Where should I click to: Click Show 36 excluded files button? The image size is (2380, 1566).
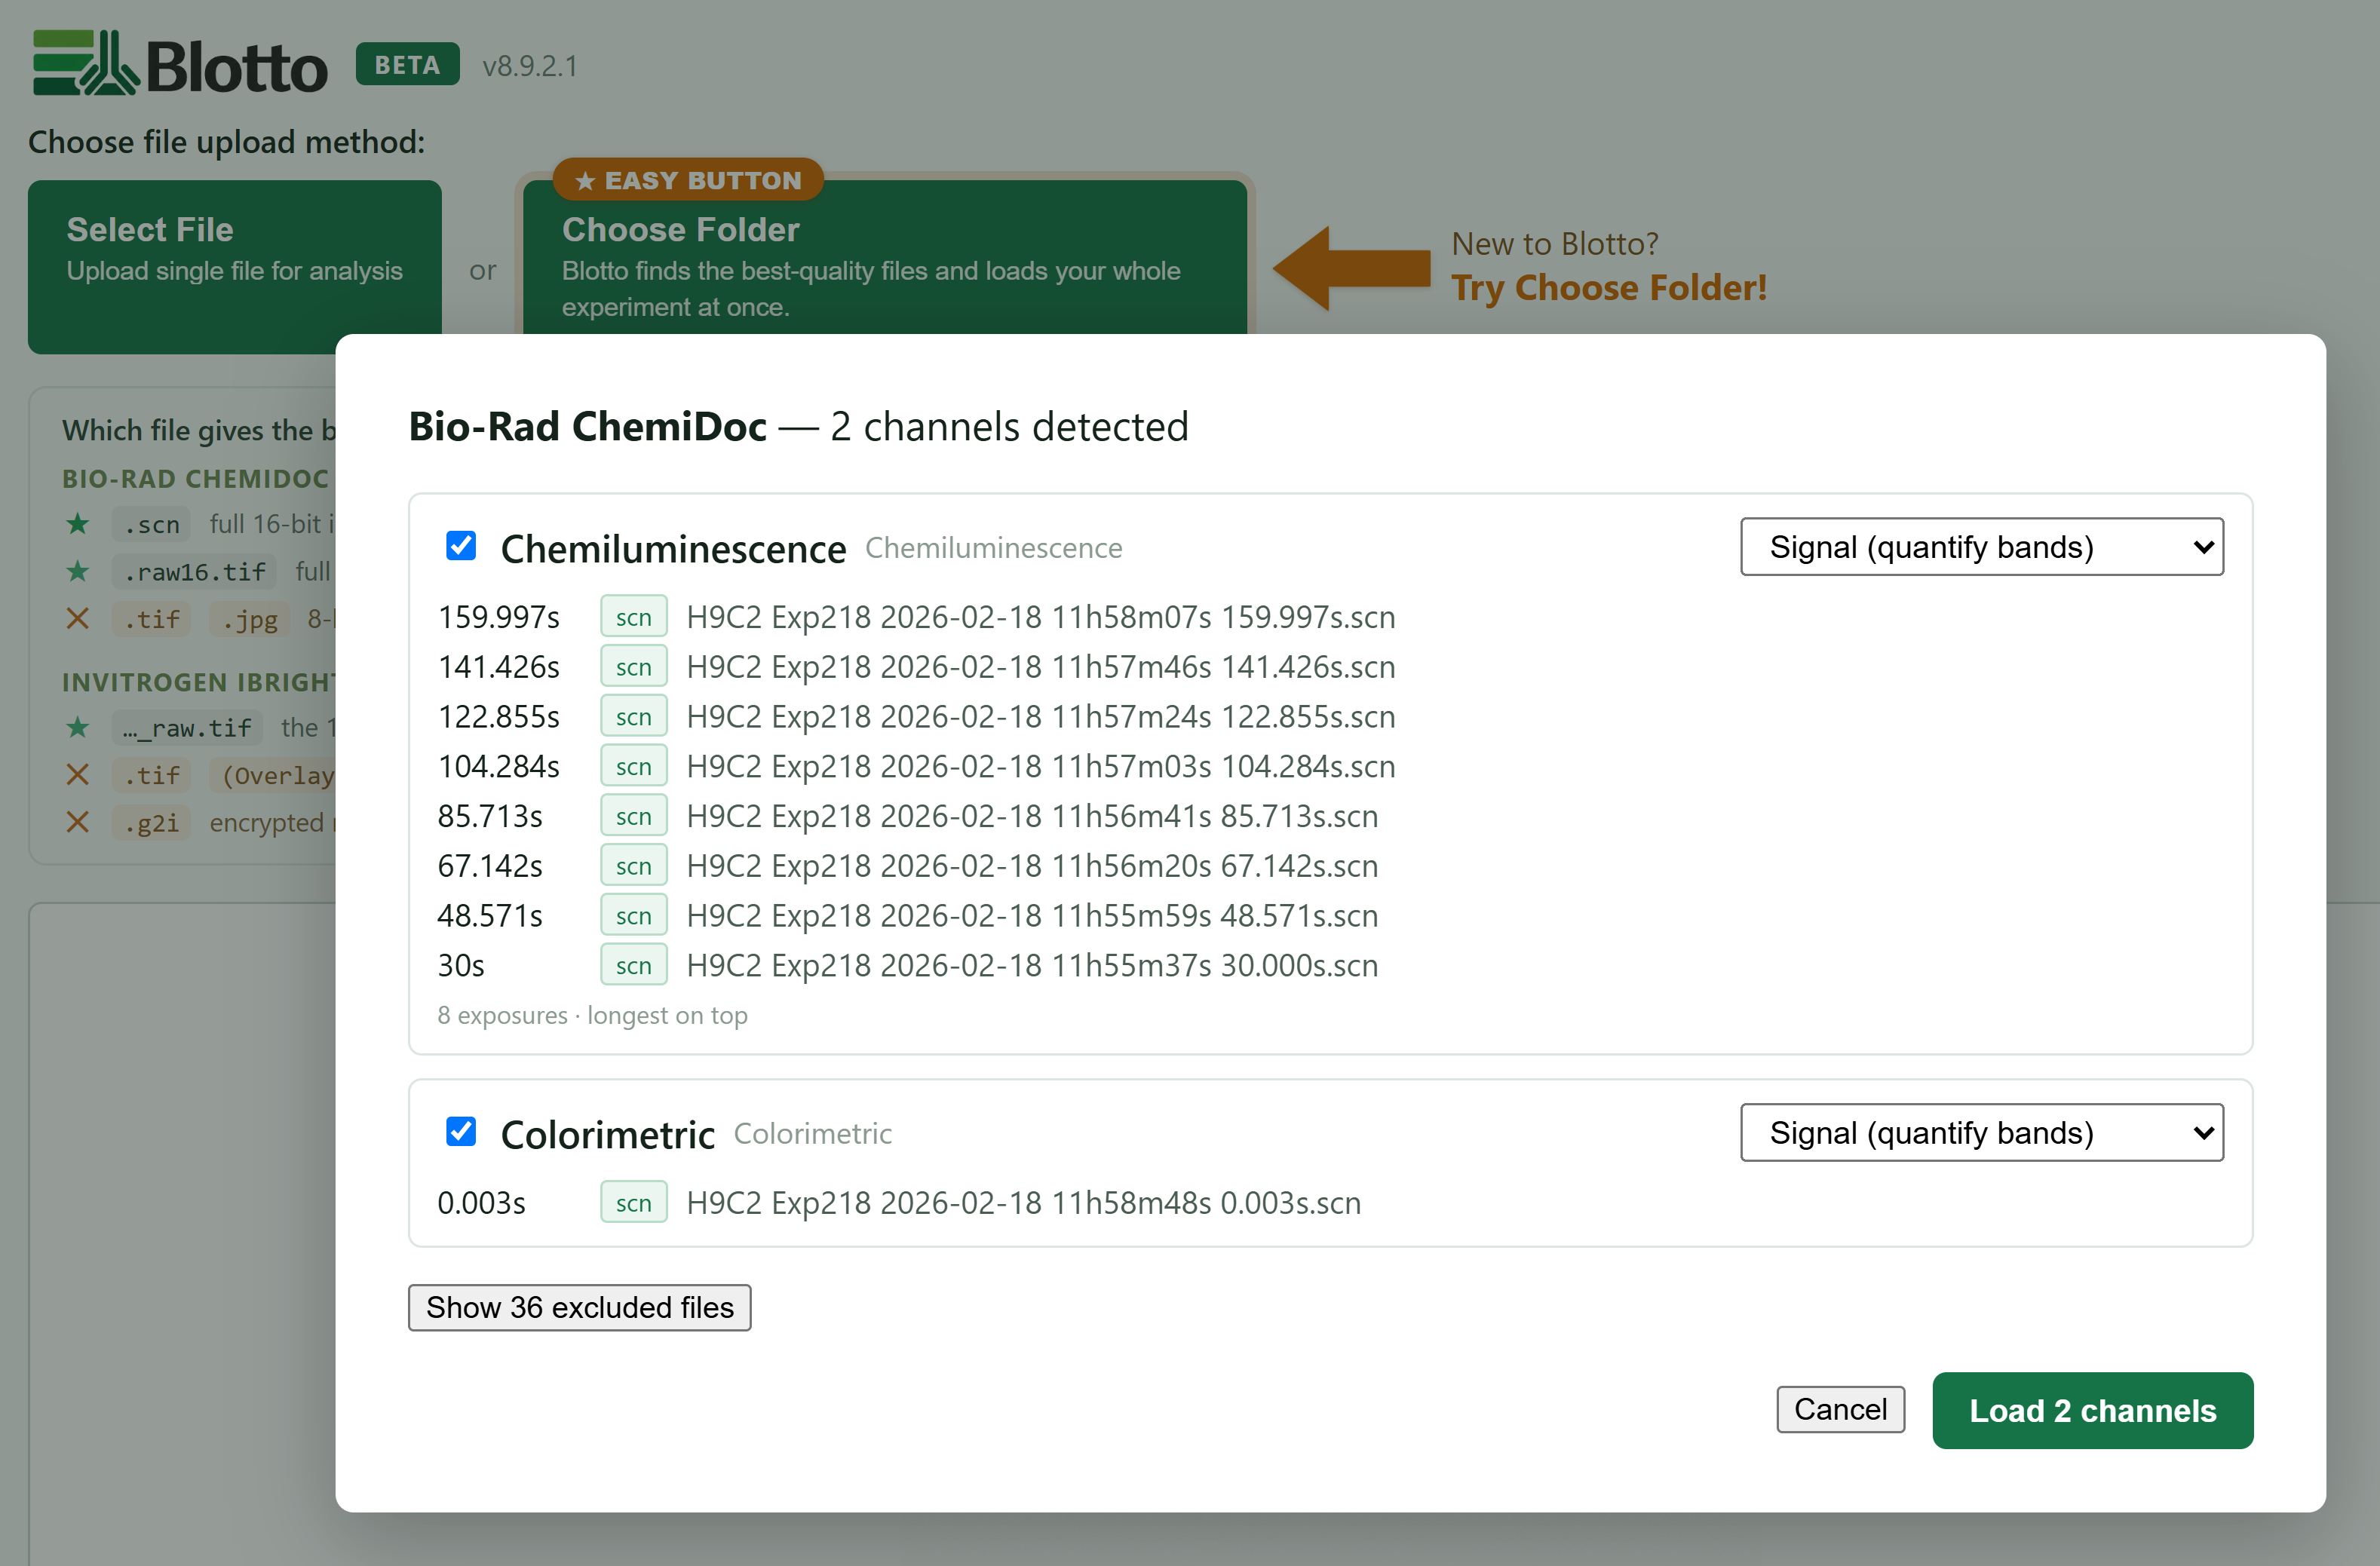(579, 1307)
